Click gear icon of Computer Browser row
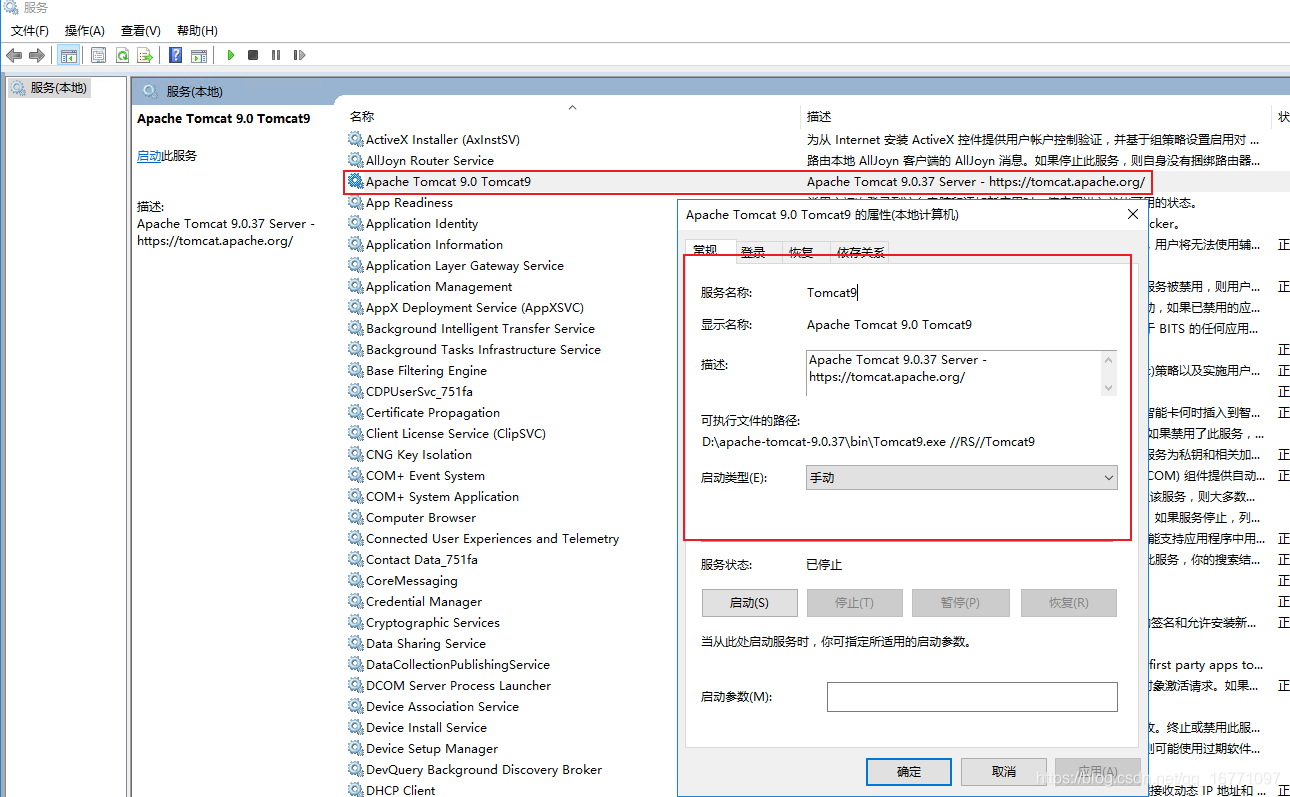The height and width of the screenshot is (797, 1290). (x=356, y=517)
